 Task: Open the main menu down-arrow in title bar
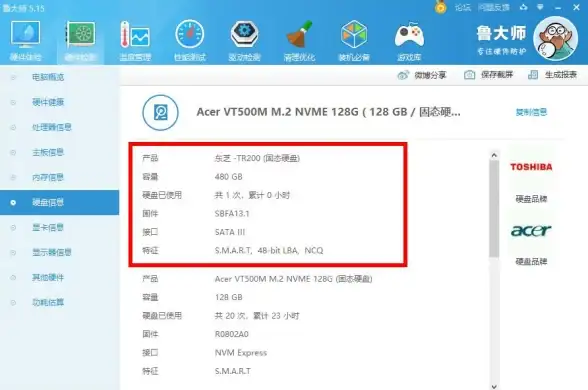[540, 7]
